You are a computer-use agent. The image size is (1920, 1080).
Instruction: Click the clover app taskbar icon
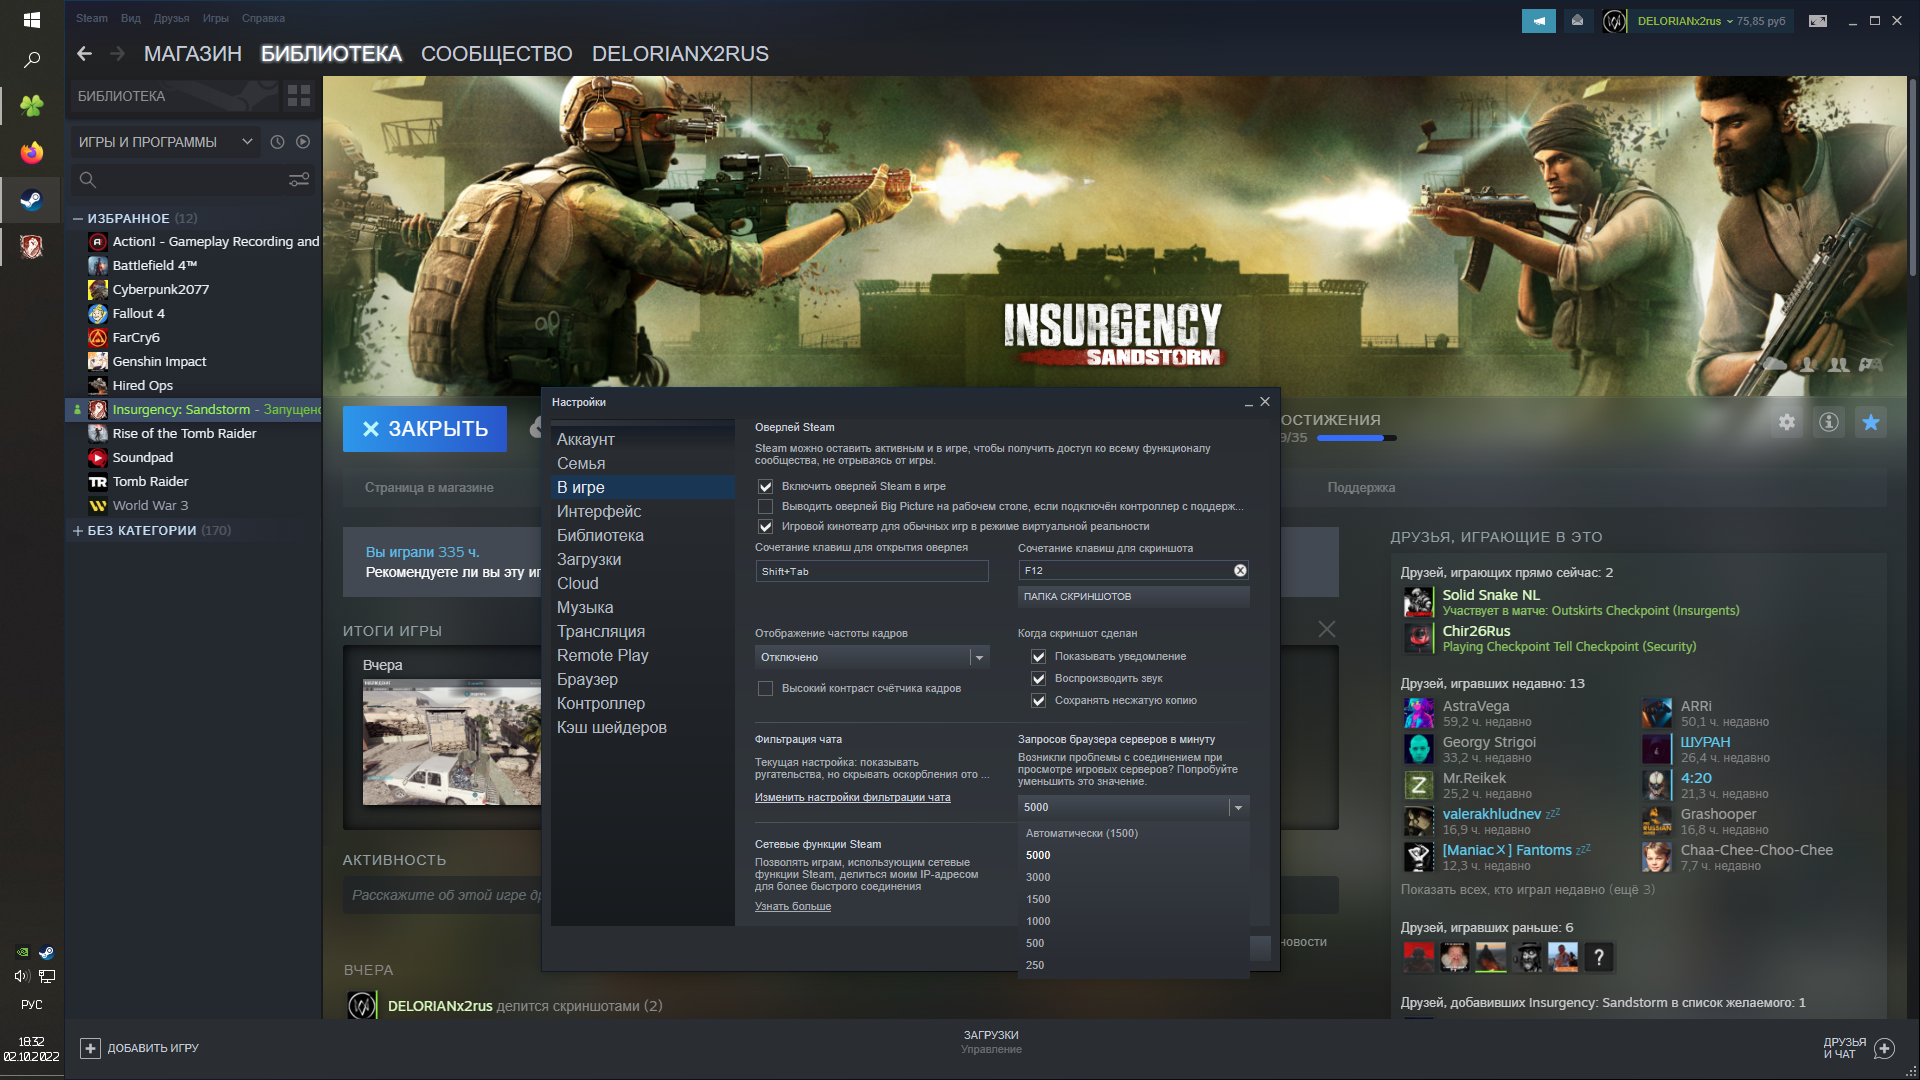[x=32, y=105]
